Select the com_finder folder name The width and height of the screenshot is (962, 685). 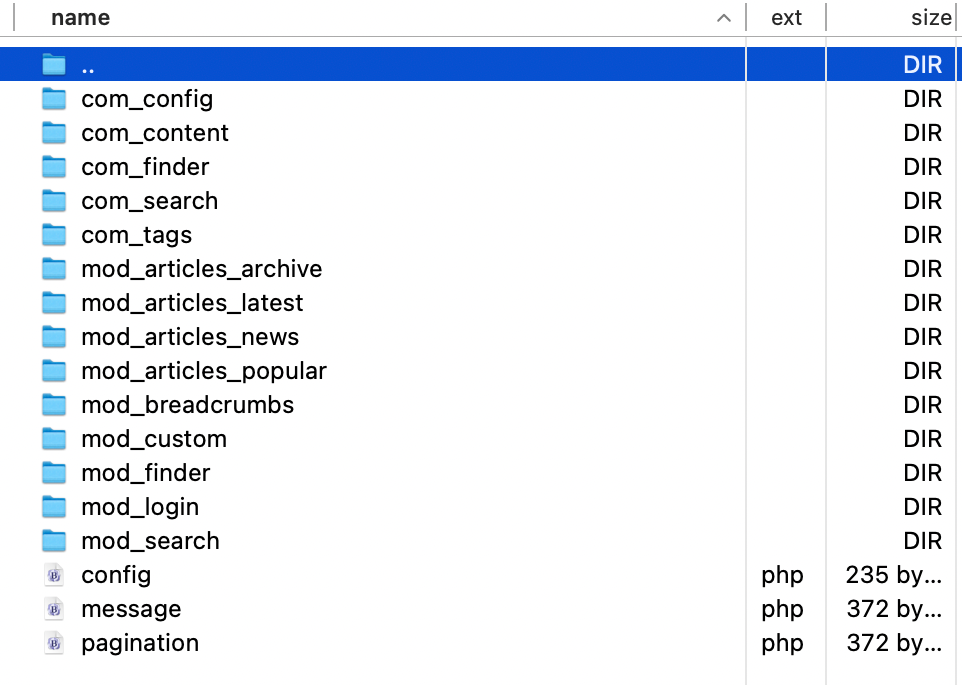click(x=145, y=167)
